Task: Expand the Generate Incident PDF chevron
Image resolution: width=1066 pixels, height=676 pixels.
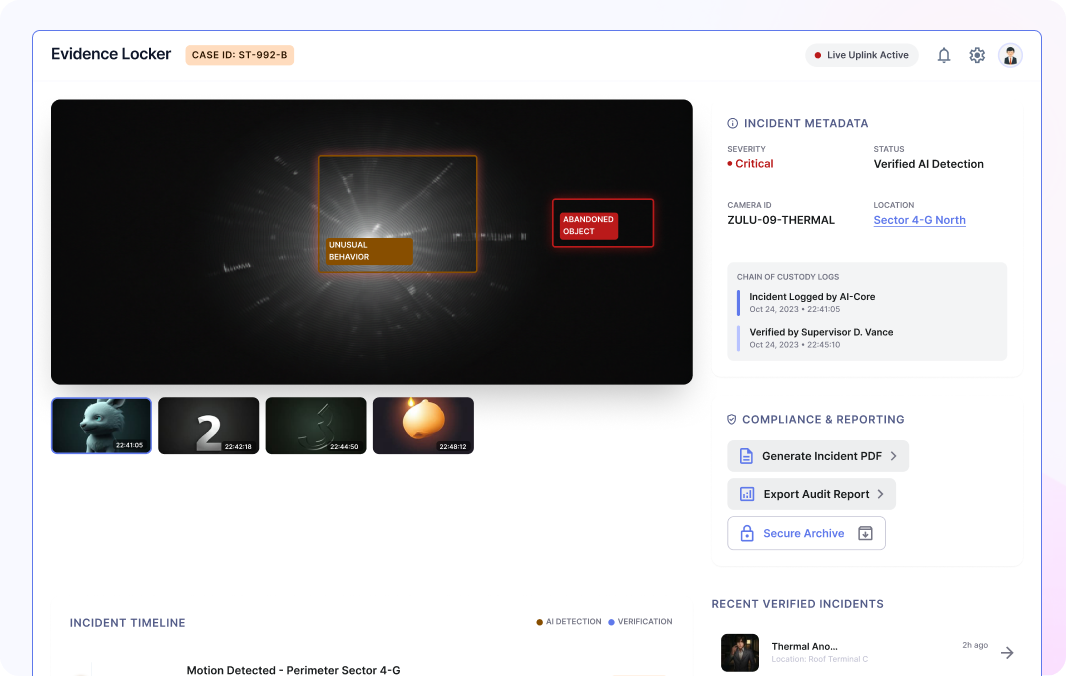Action: [892, 455]
